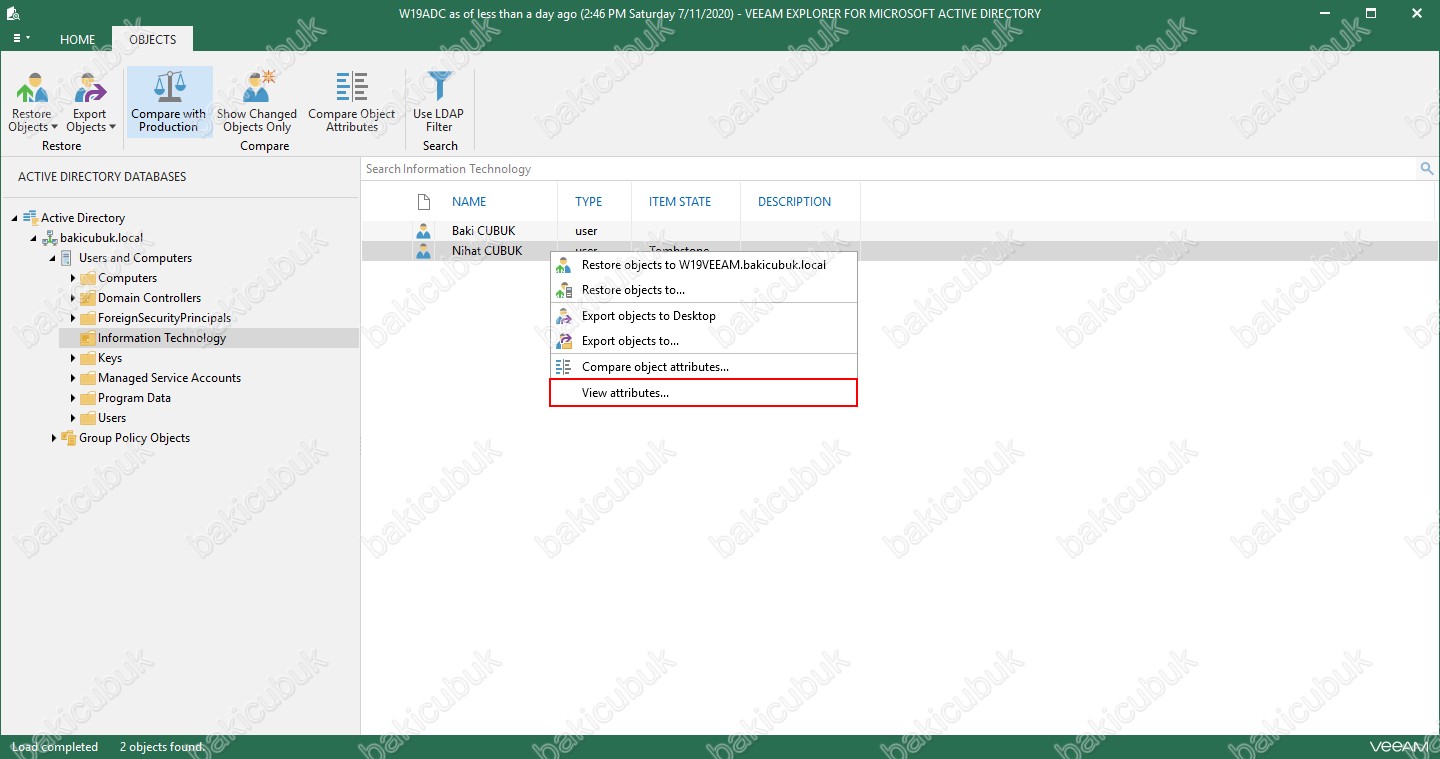Click the Information Technology folder icon
Viewport: 1440px width, 759px height.
87,338
